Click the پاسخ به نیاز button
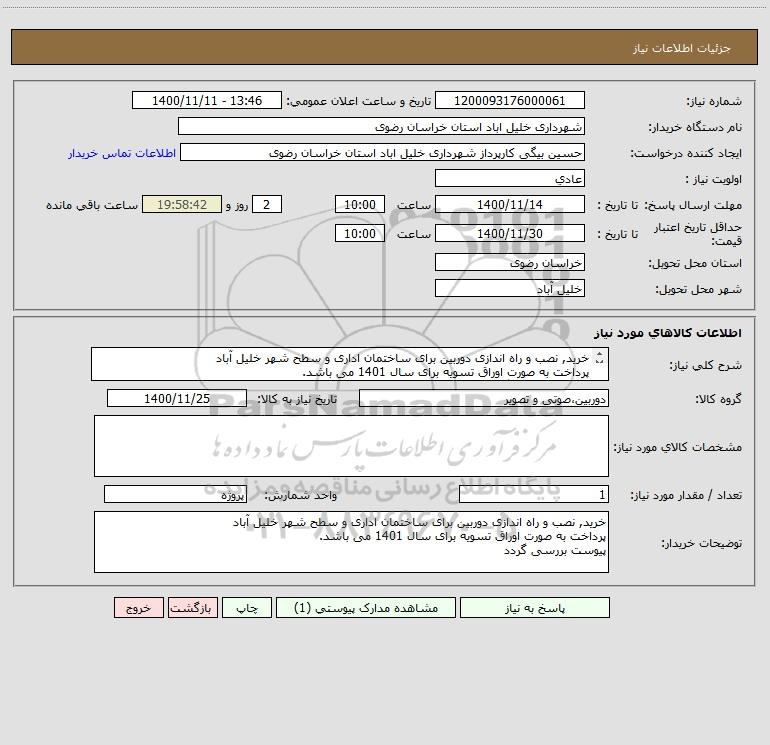This screenshot has height=745, width=770. tap(535, 608)
